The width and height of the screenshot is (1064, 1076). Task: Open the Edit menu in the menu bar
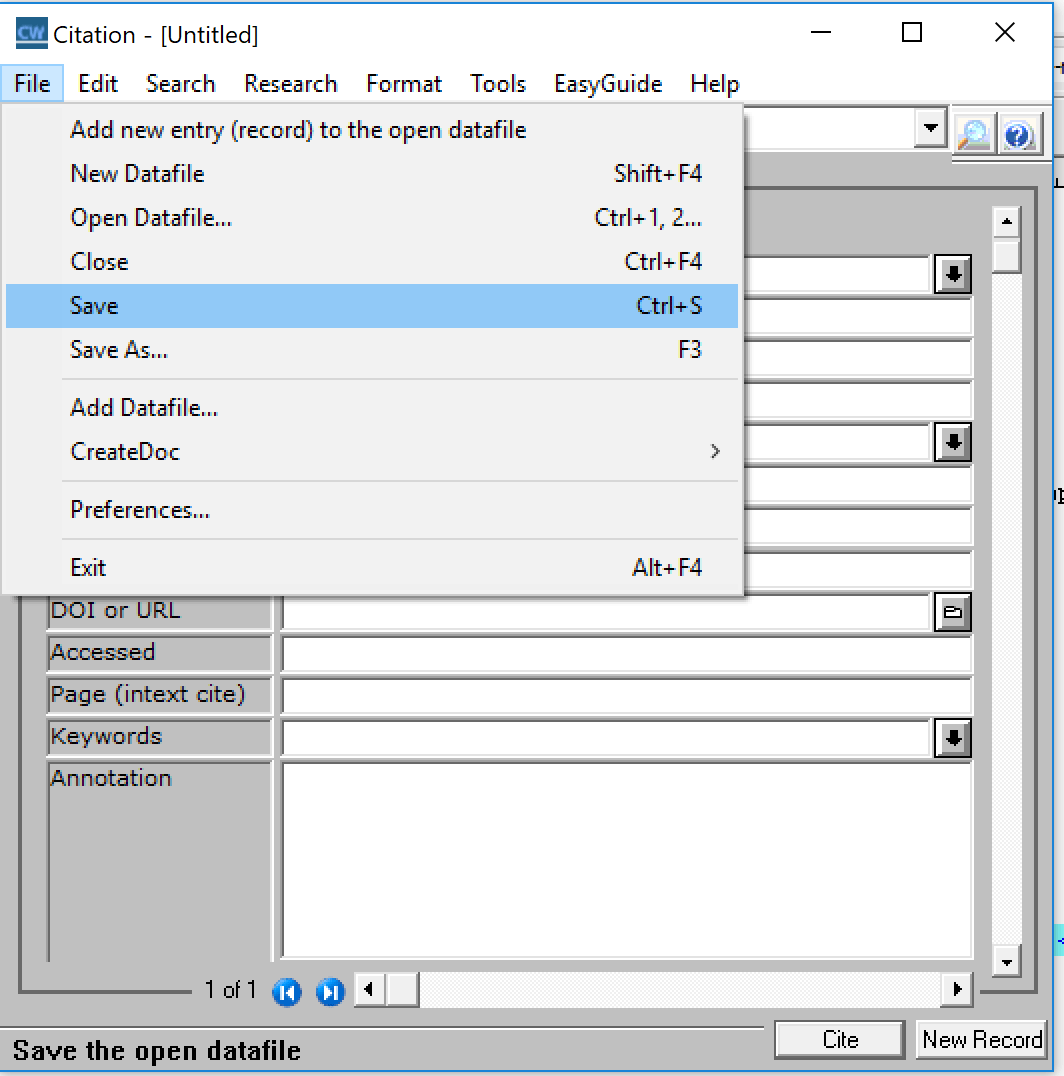tap(98, 84)
